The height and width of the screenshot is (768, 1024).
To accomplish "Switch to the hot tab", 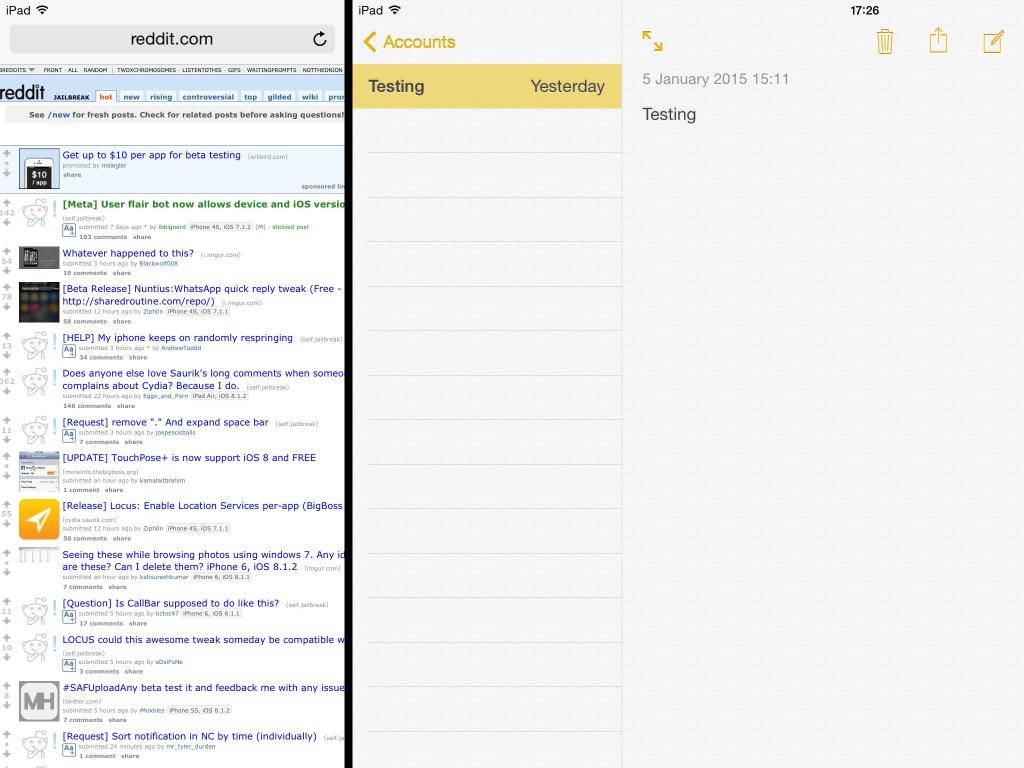I will pos(106,97).
